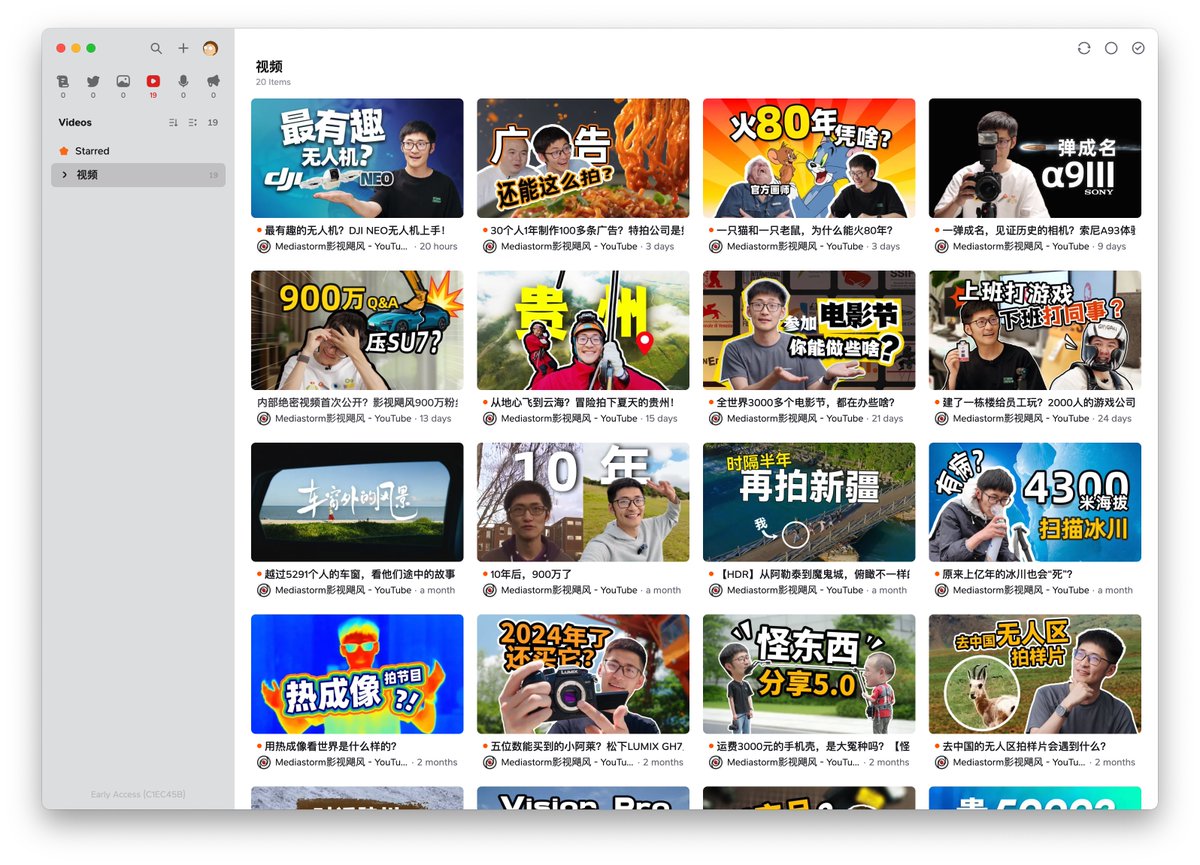This screenshot has width=1200, height=865.
Task: Open the 车窗外的风景 video thumbnail
Action: [357, 502]
